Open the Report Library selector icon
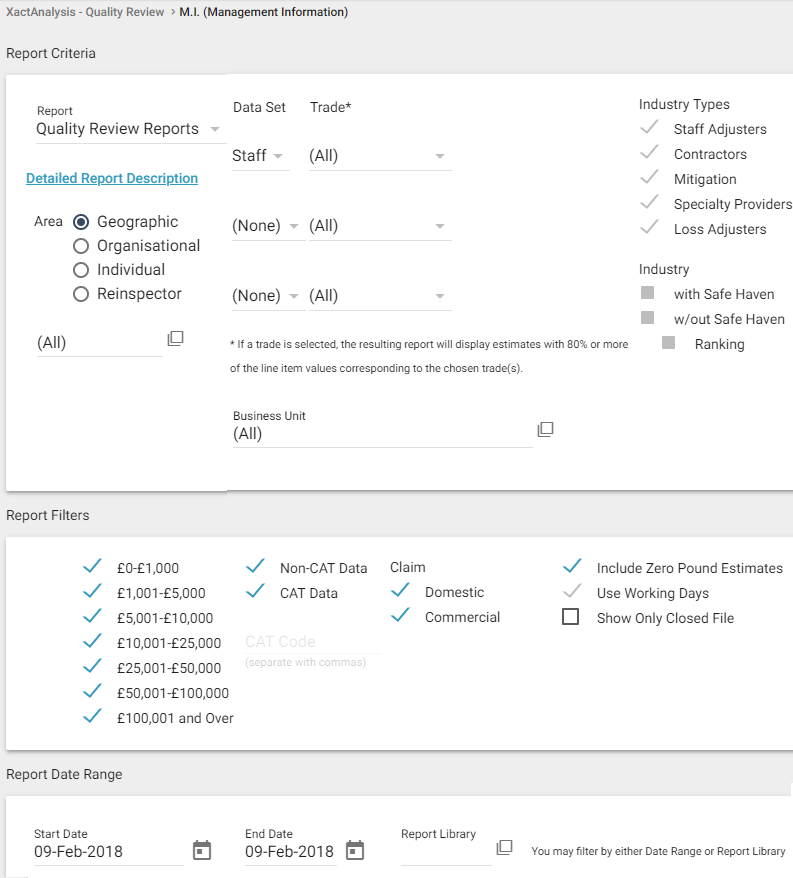Viewport: 793px width, 878px height. click(x=504, y=847)
